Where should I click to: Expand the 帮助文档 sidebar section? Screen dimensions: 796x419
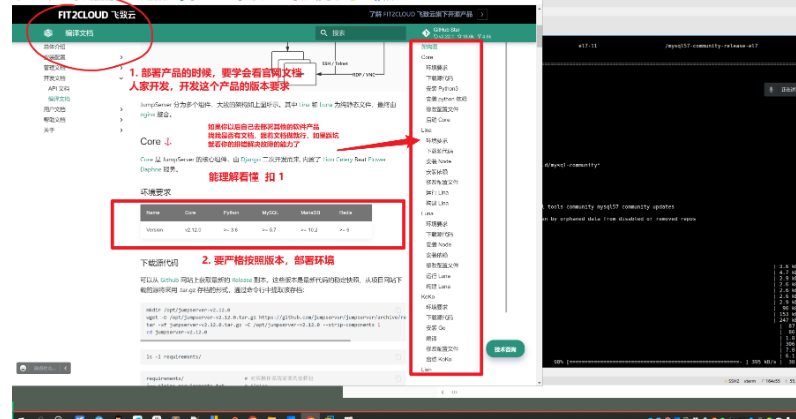click(121, 120)
